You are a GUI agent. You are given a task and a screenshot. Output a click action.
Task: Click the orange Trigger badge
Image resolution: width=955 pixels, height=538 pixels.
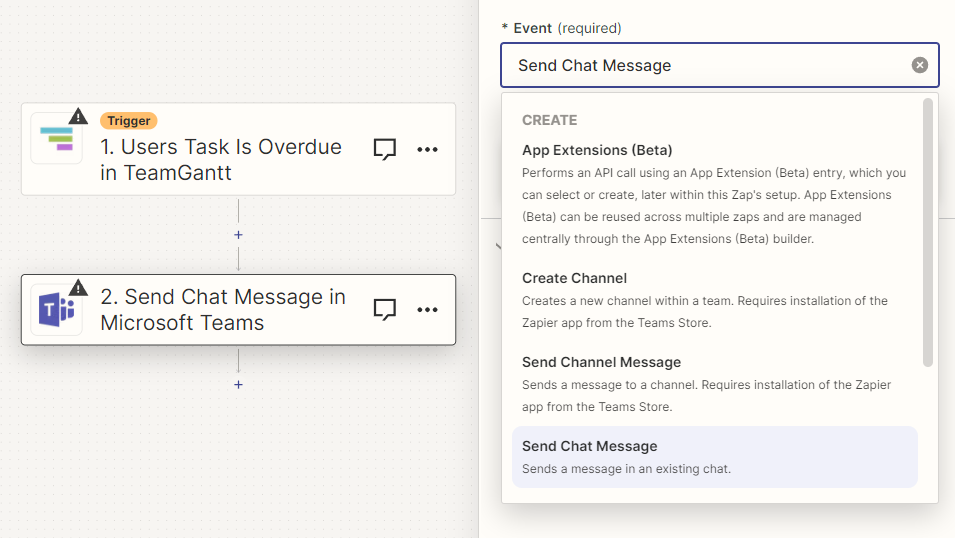128,121
